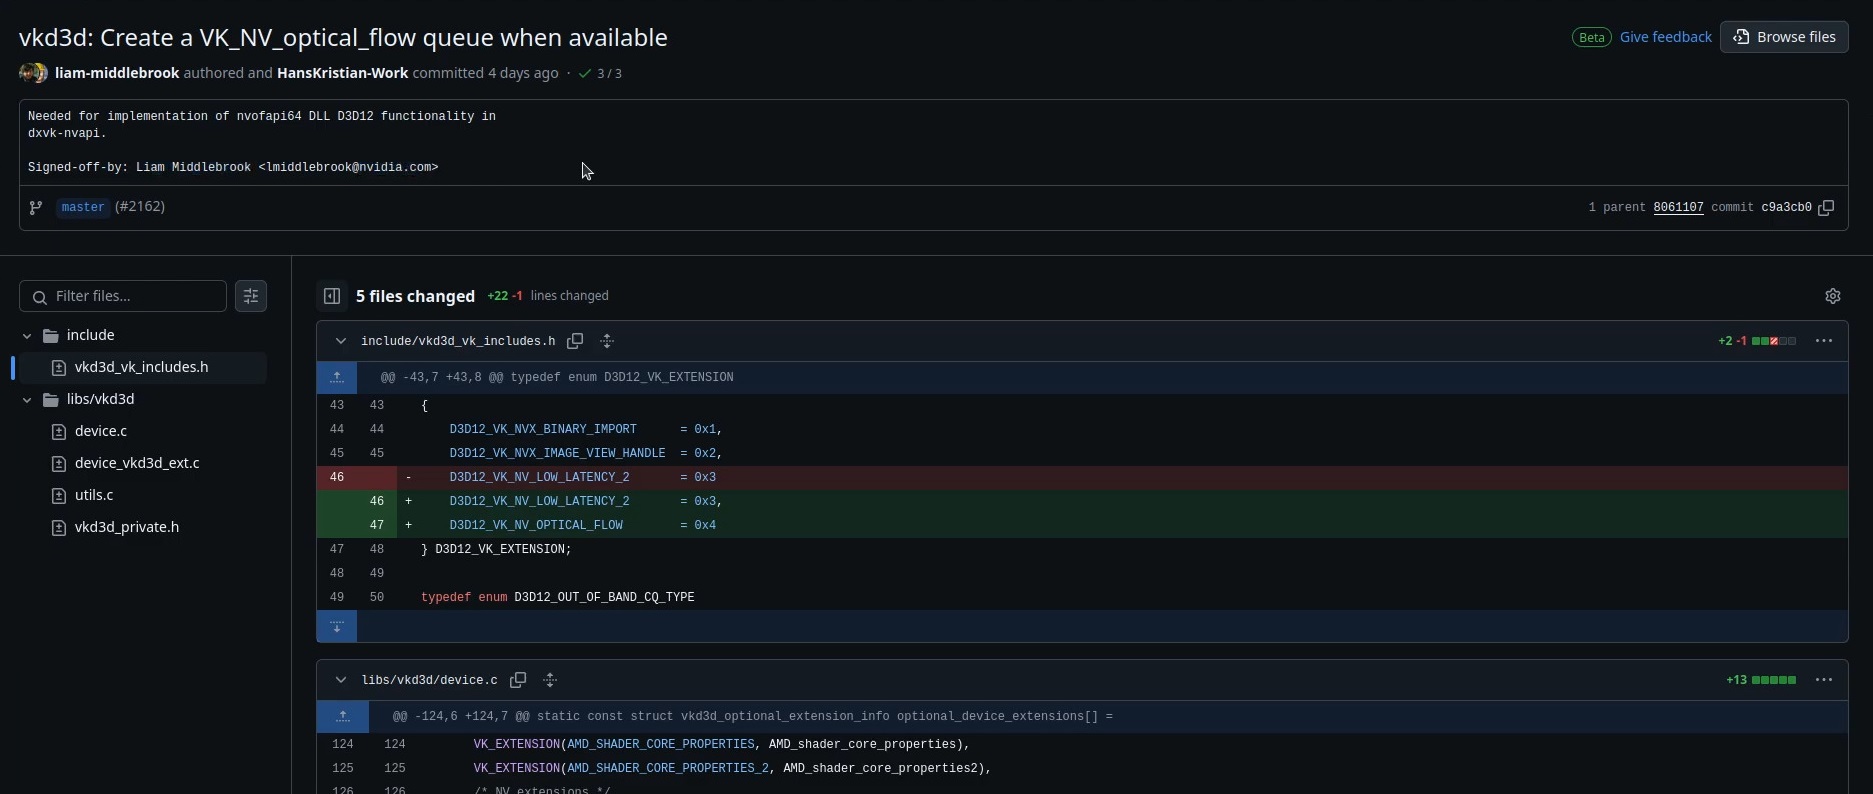
Task: Copy path of vkd3d_vk_includes.h file
Action: pyautogui.click(x=575, y=341)
